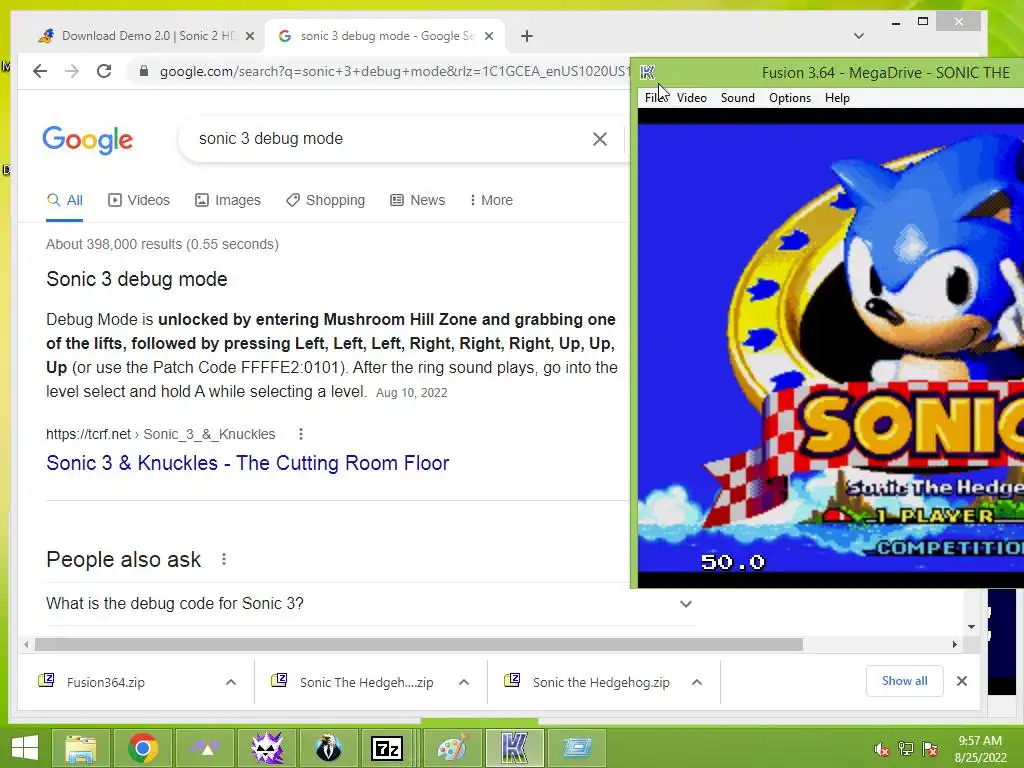This screenshot has height=768, width=1024.
Task: Open Fusion's Options menu
Action: tap(790, 98)
